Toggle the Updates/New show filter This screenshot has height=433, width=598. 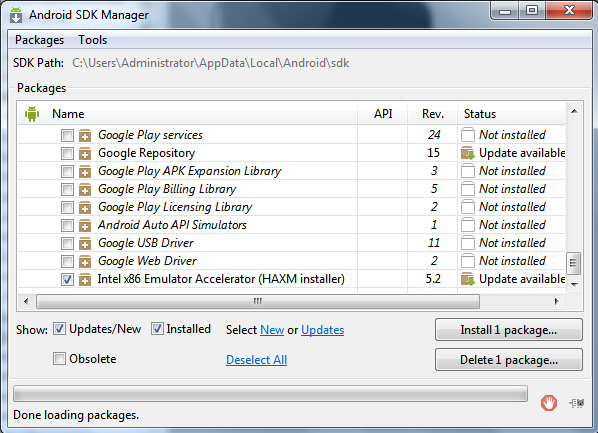(59, 328)
